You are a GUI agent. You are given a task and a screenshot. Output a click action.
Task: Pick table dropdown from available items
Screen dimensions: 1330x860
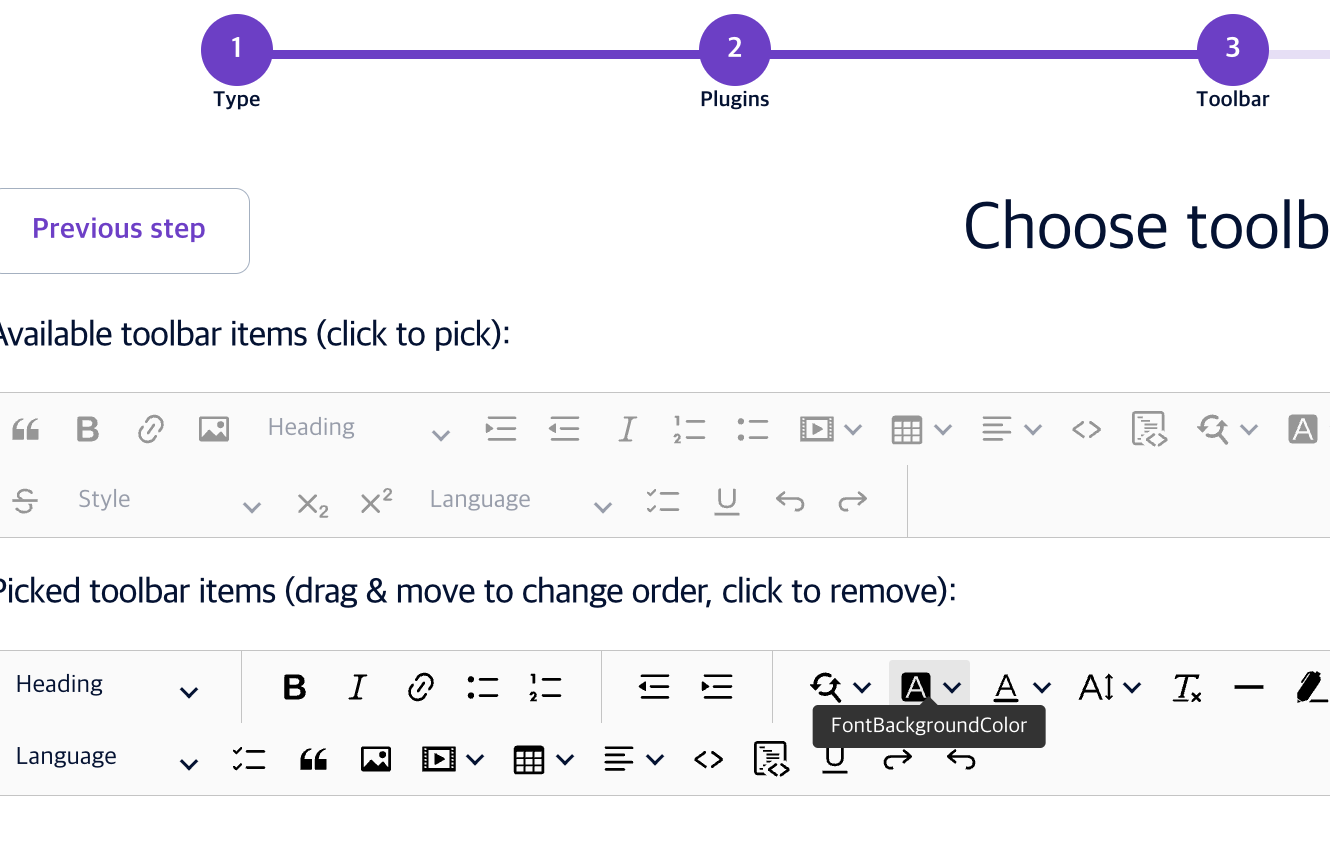pos(921,430)
